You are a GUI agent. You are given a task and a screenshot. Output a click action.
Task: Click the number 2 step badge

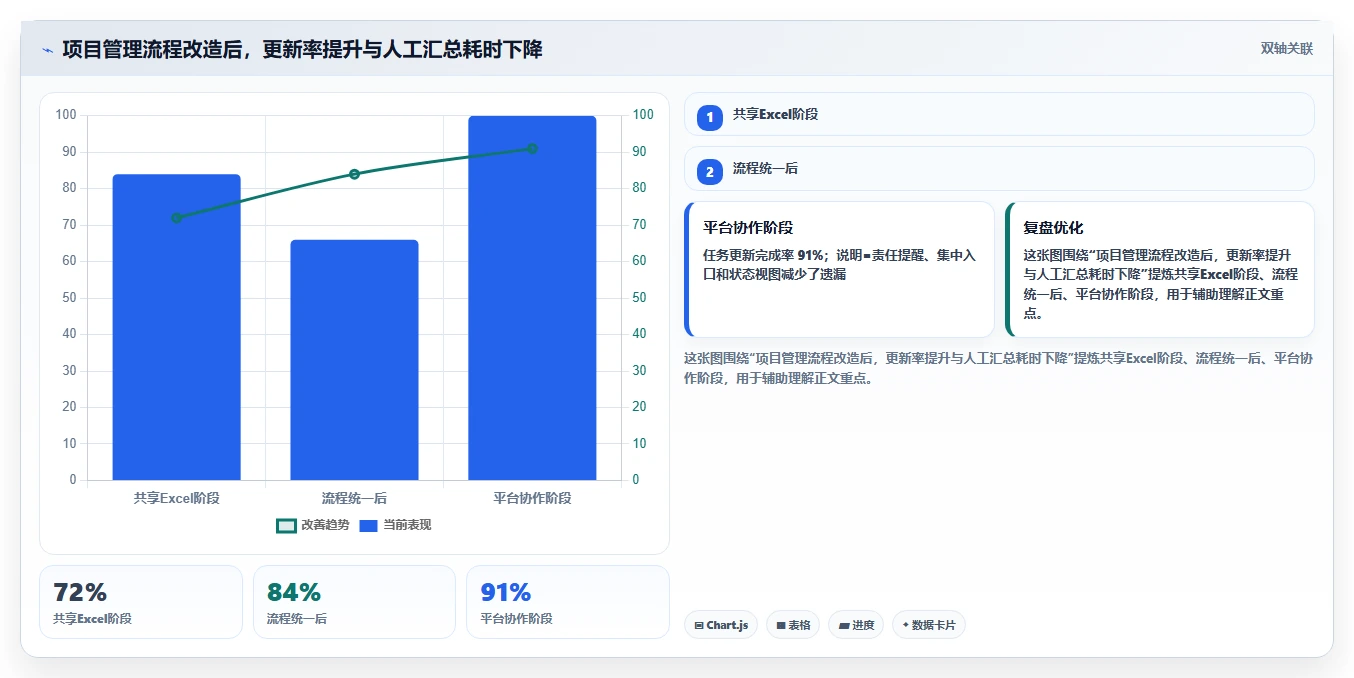click(x=710, y=172)
